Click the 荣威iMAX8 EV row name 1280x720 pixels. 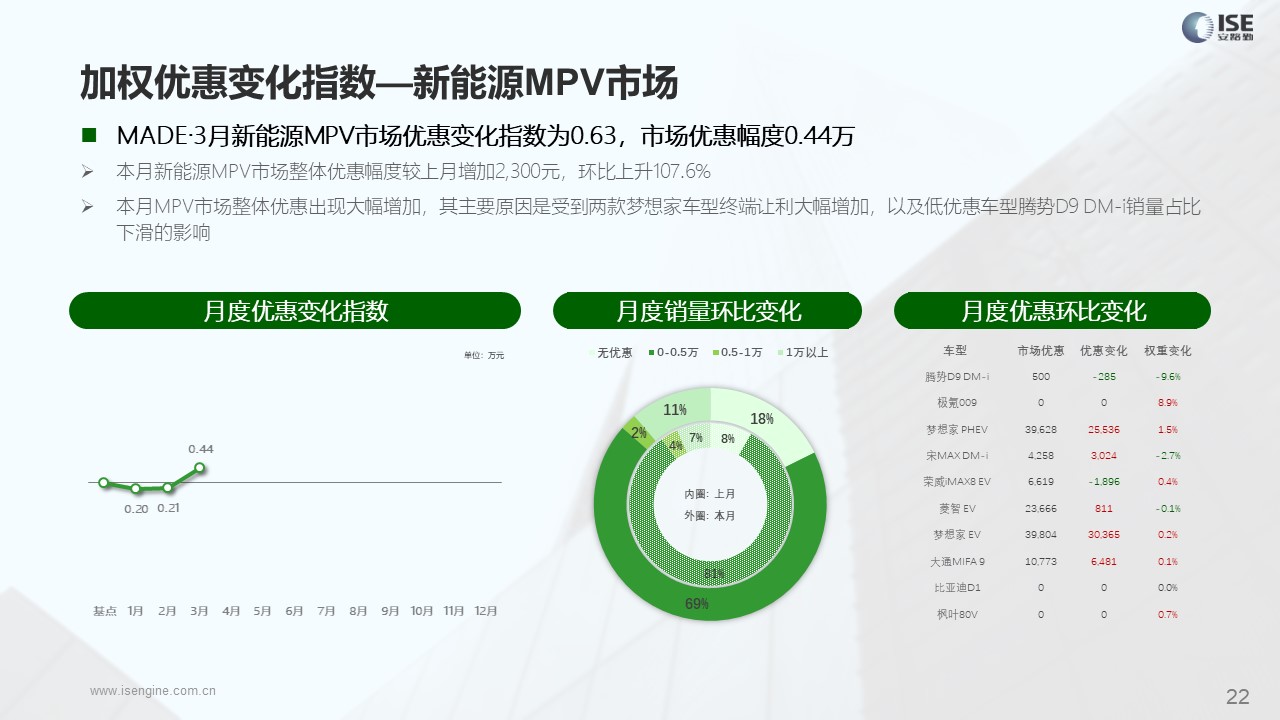pyautogui.click(x=957, y=482)
